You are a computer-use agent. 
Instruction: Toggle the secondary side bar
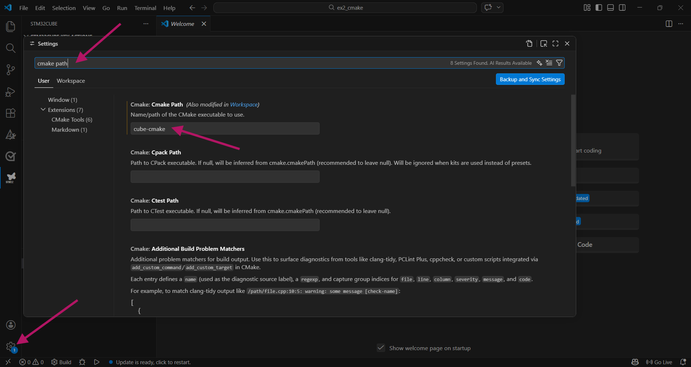click(622, 7)
